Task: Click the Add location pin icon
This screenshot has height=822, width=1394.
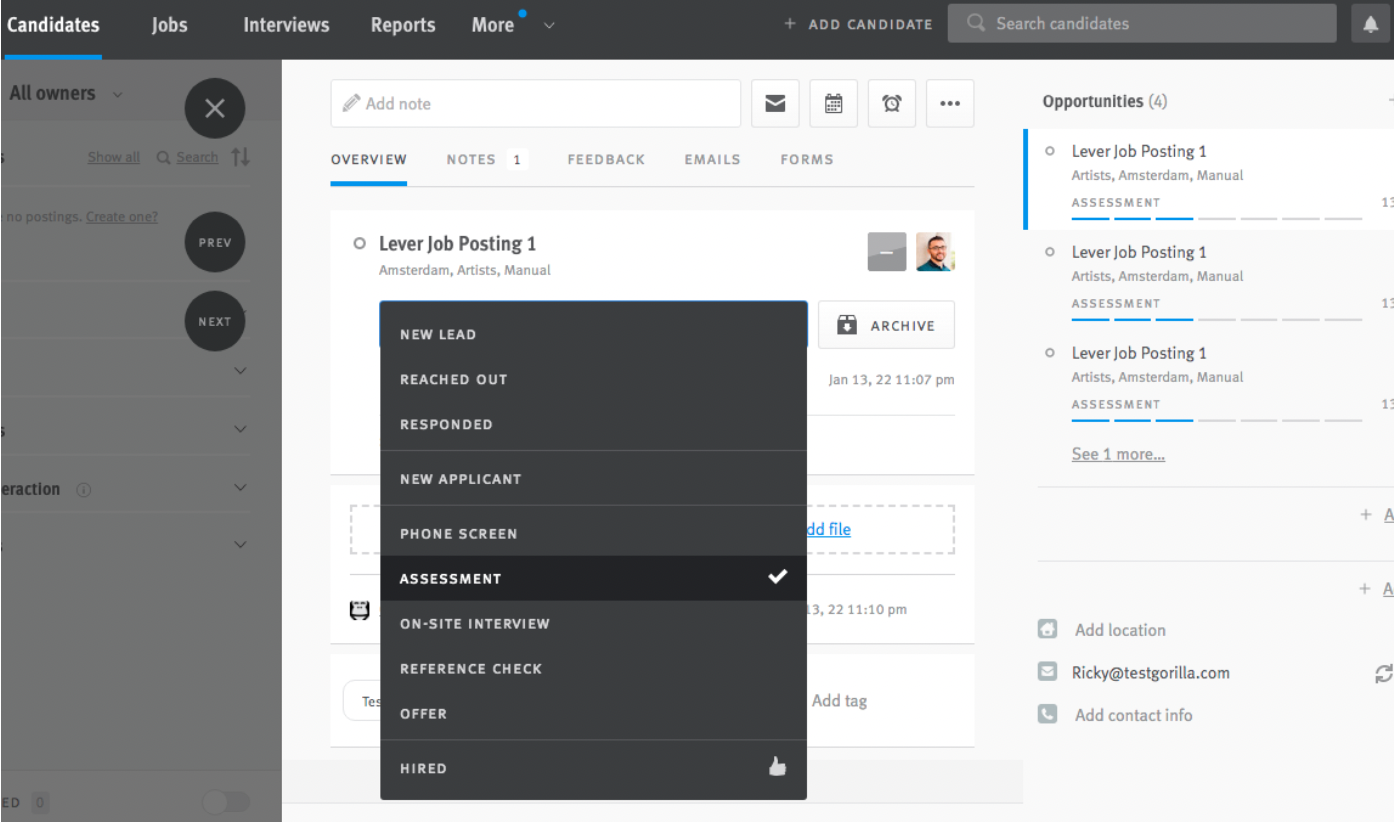Action: (x=1047, y=629)
